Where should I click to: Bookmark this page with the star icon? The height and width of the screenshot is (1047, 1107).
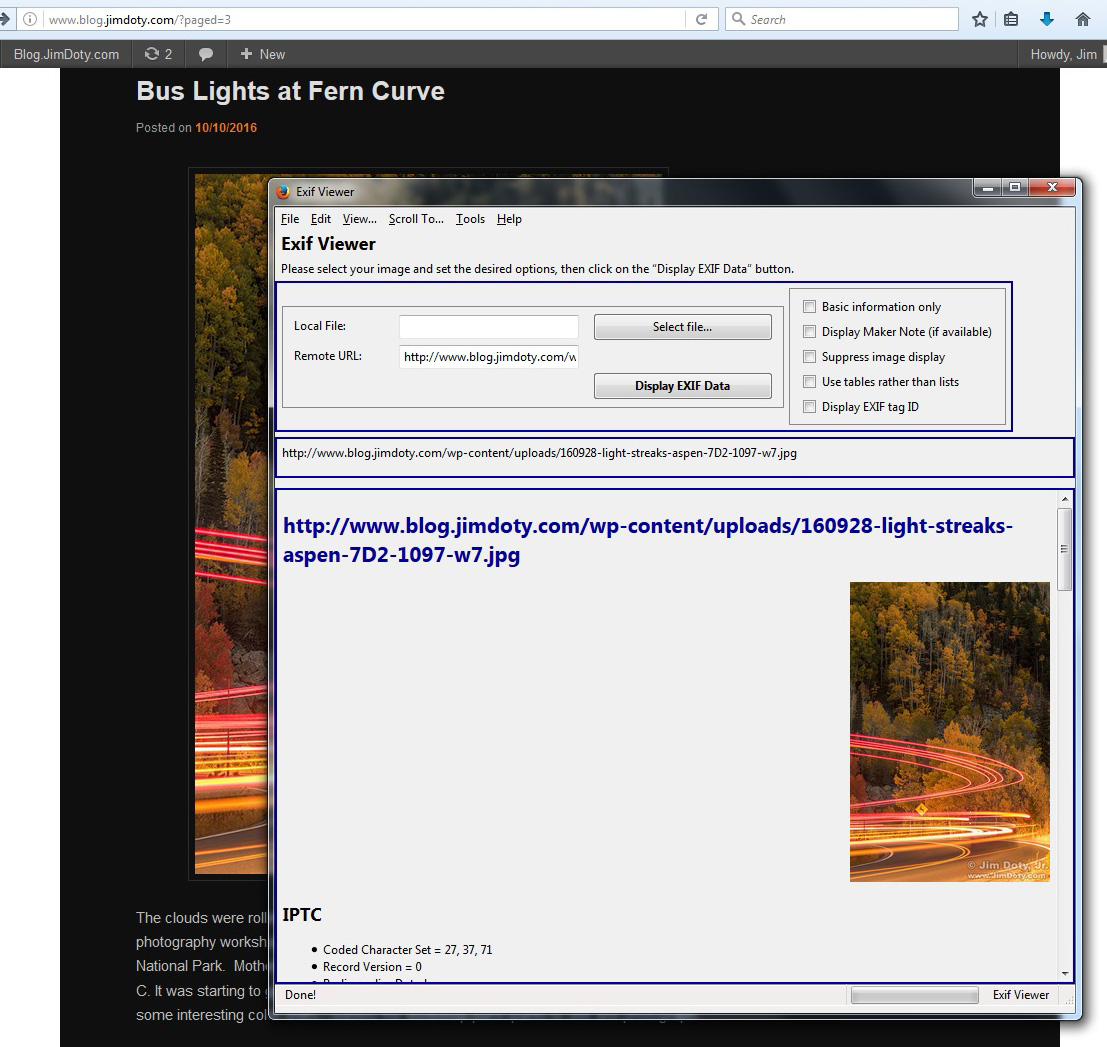click(x=979, y=19)
